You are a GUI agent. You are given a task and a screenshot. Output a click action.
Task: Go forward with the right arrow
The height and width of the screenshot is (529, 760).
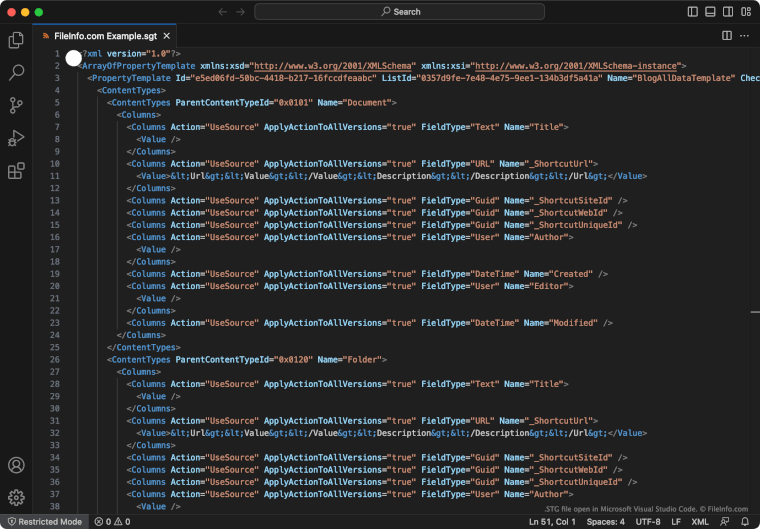coord(240,12)
